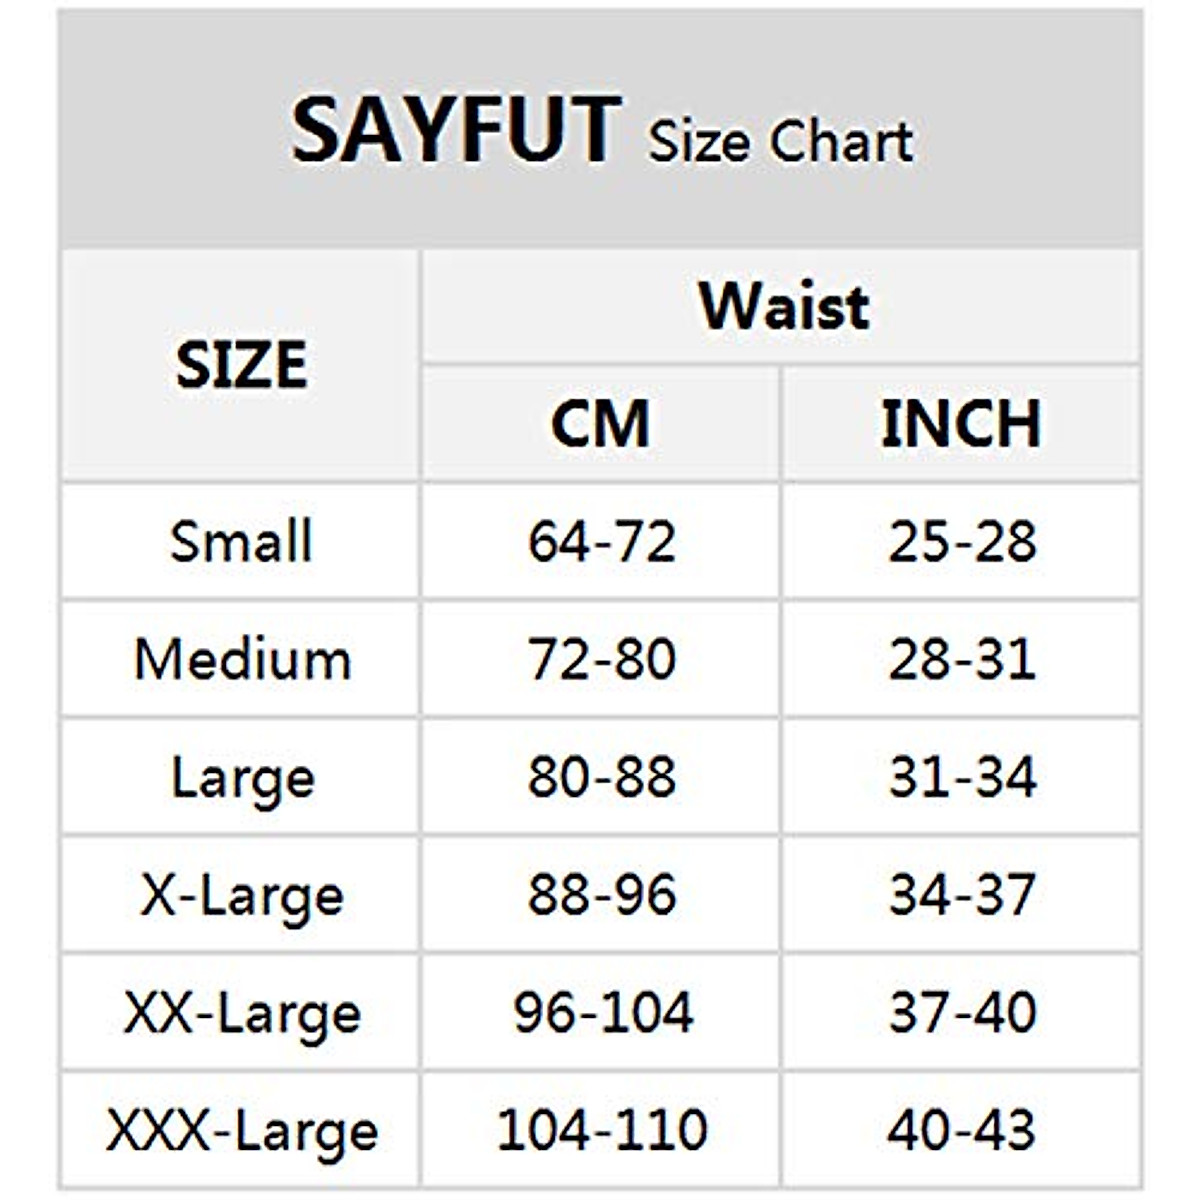This screenshot has height=1200, width=1200.
Task: Select the CM column header
Action: (600, 423)
